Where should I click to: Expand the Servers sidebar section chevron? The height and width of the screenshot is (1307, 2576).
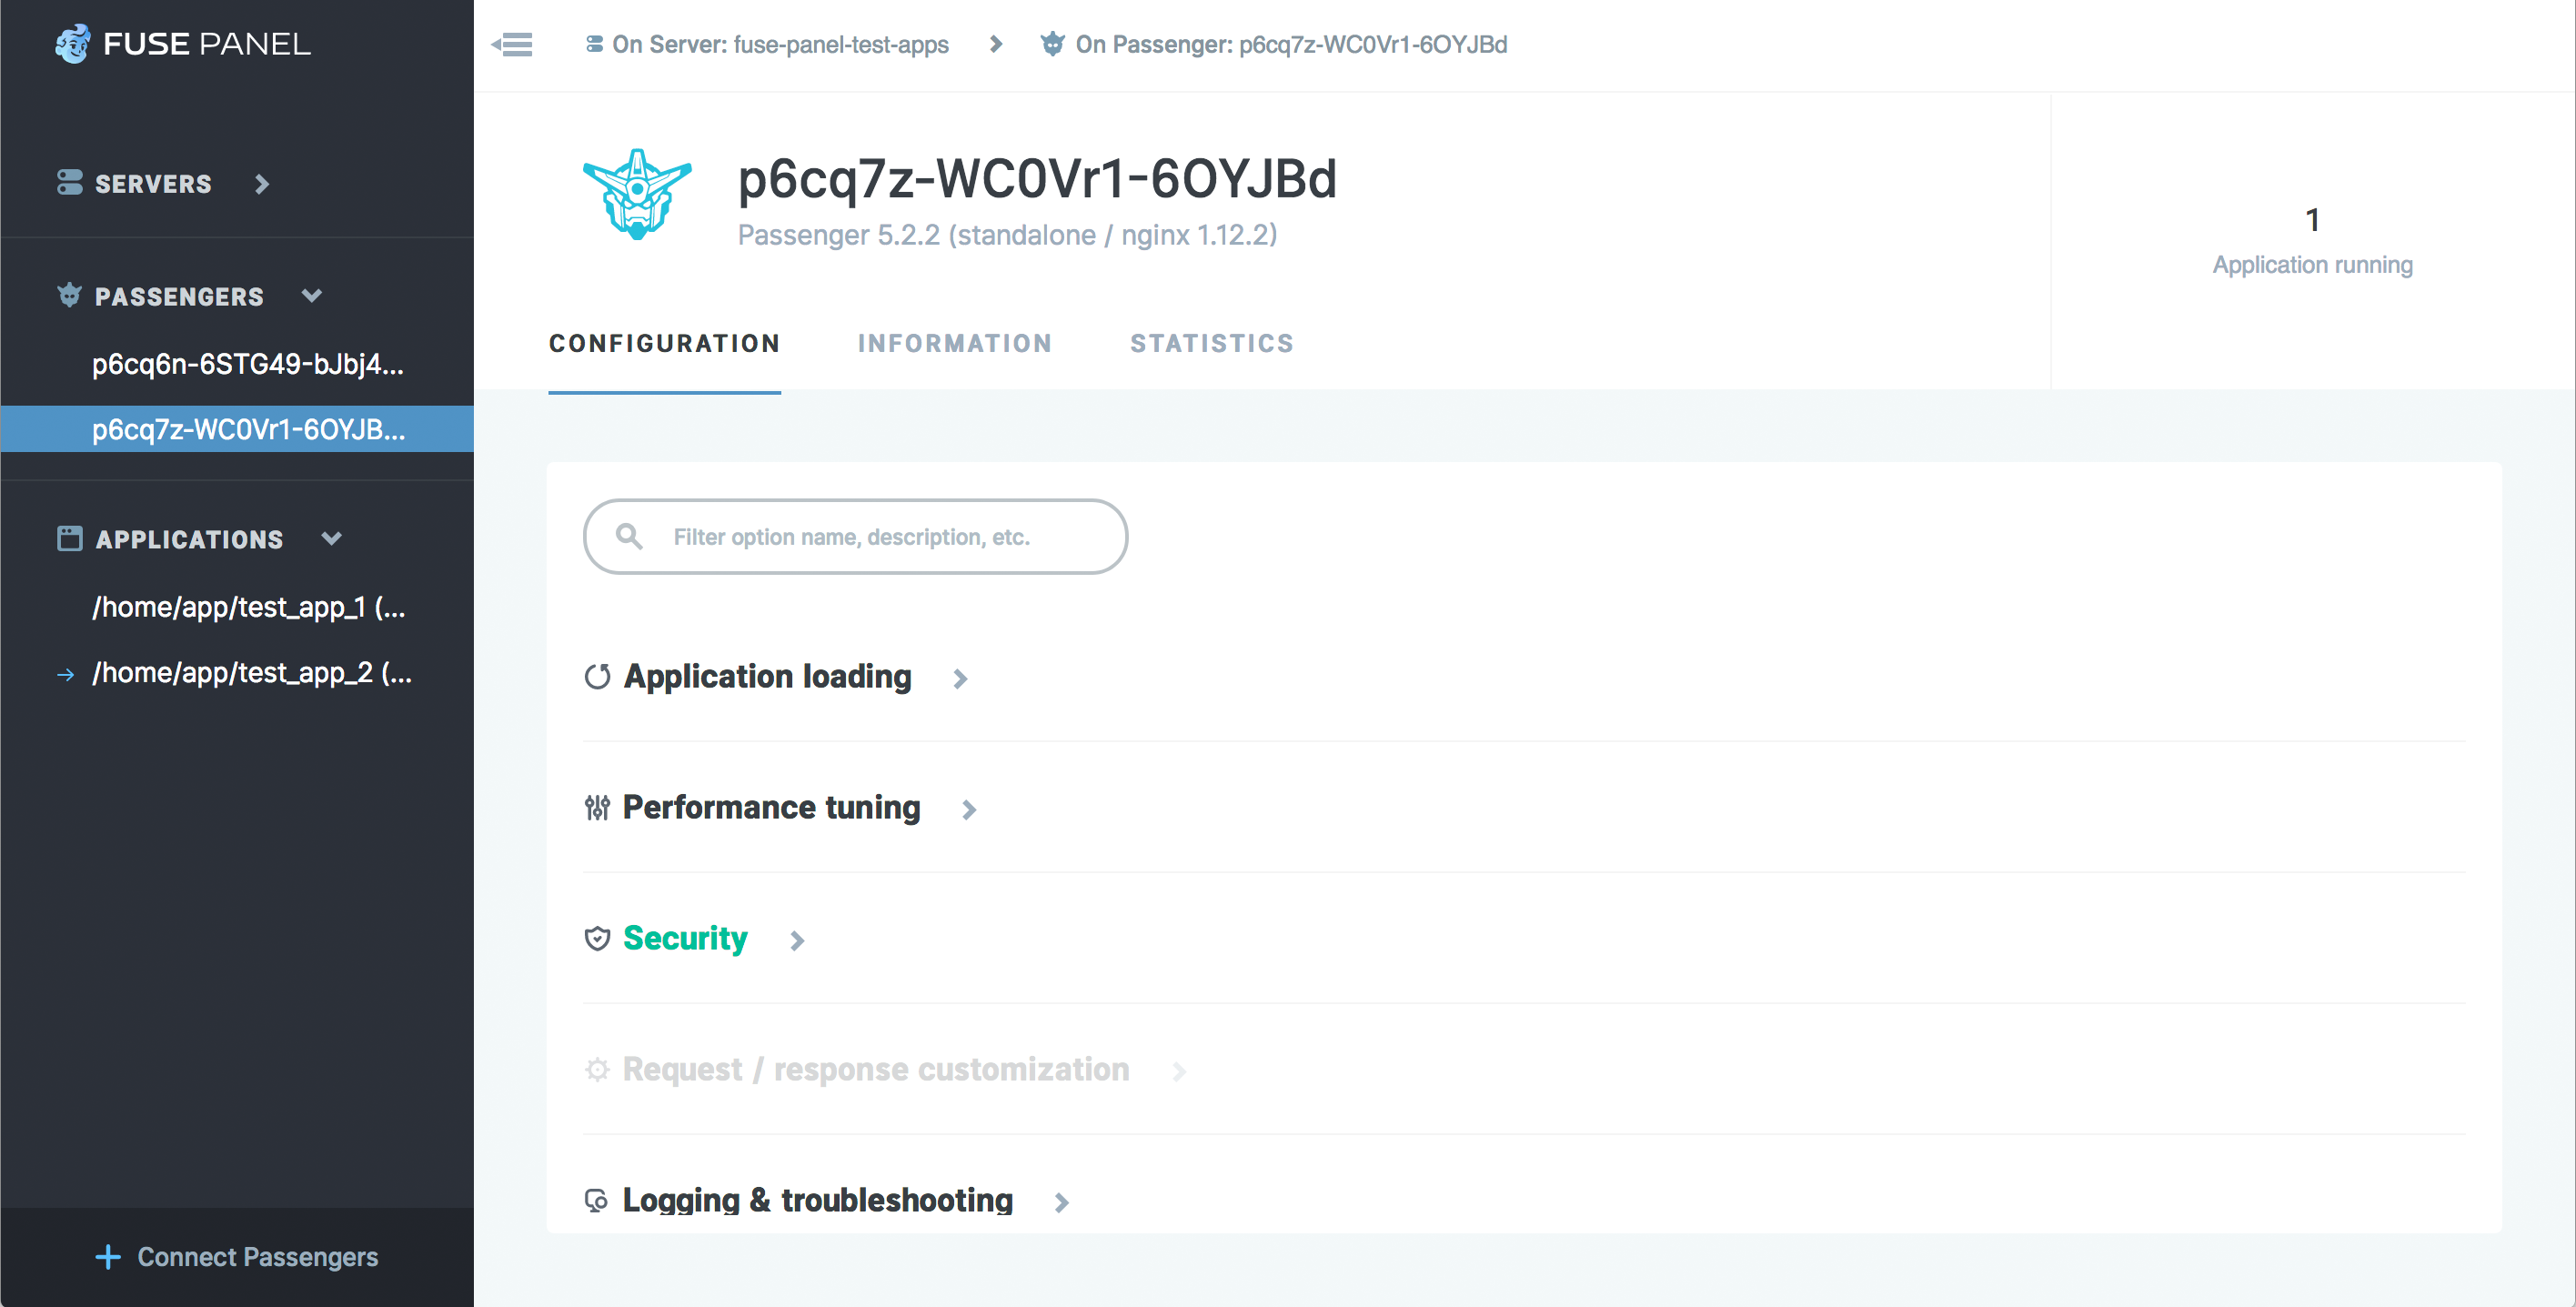click(262, 184)
